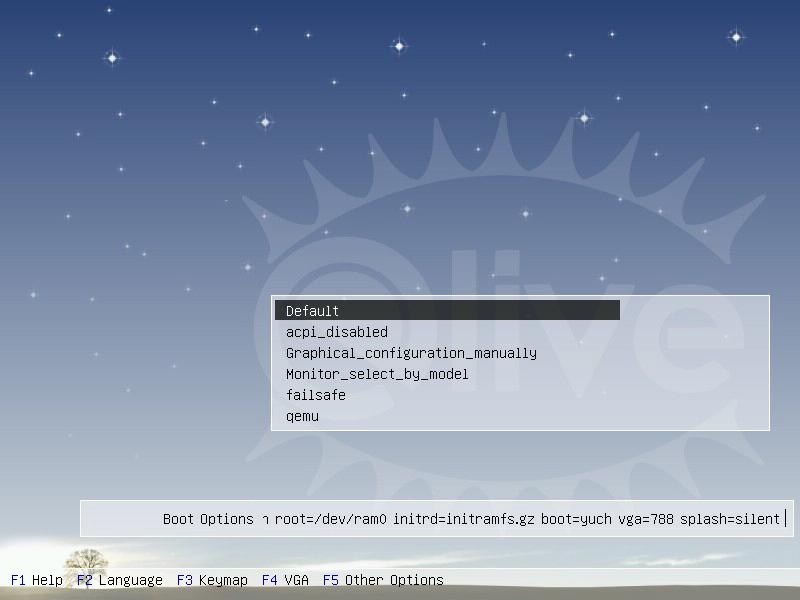Click the initrd=initramfs.gz parameter text
The height and width of the screenshot is (600, 800).
point(464,519)
